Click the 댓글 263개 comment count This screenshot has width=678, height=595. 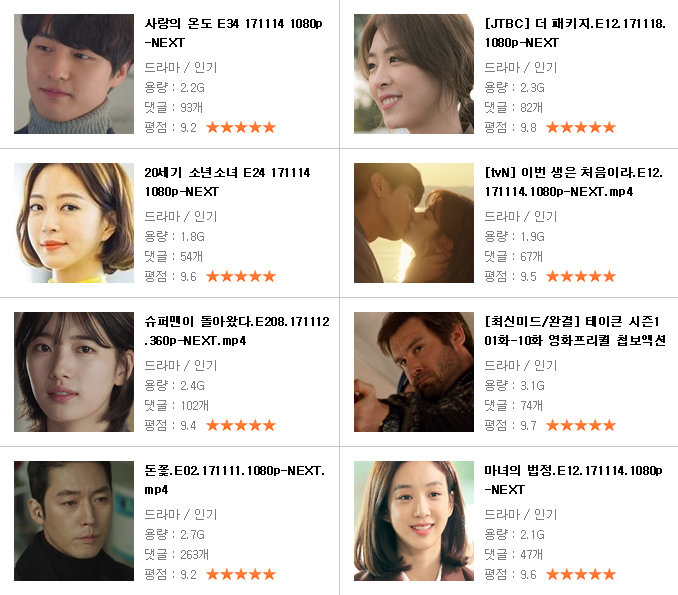(176, 554)
